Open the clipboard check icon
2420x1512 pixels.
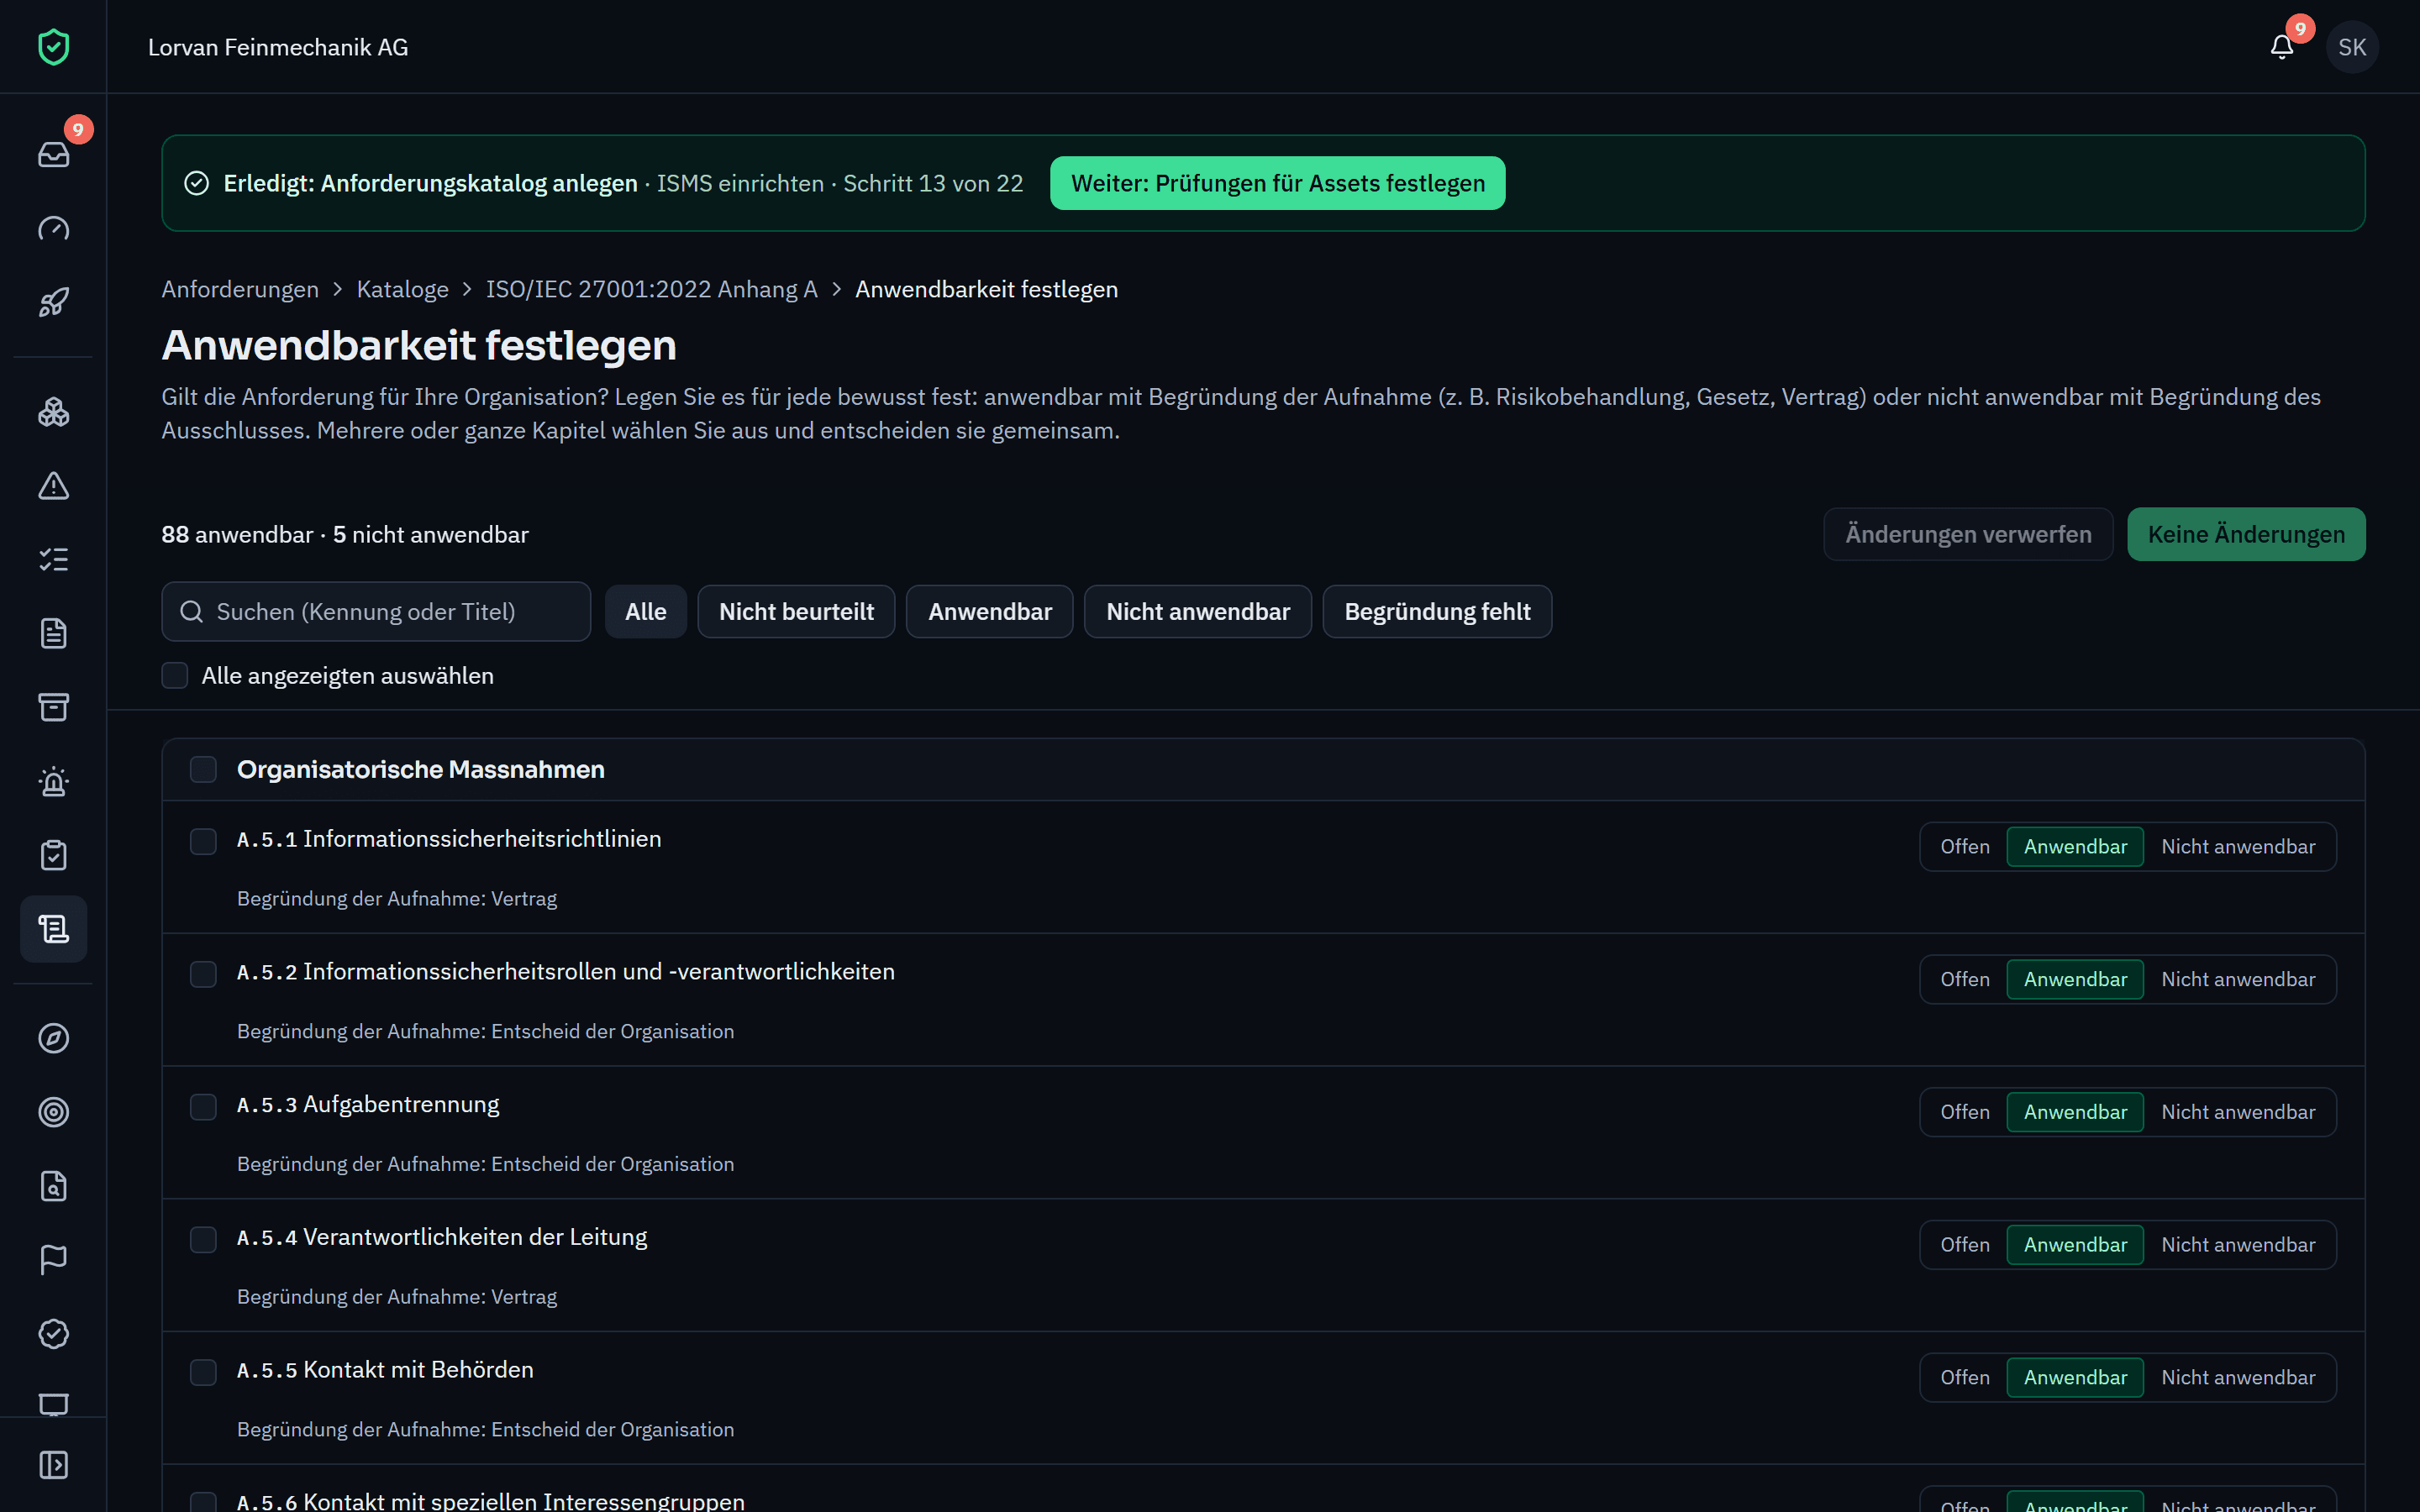(x=53, y=856)
